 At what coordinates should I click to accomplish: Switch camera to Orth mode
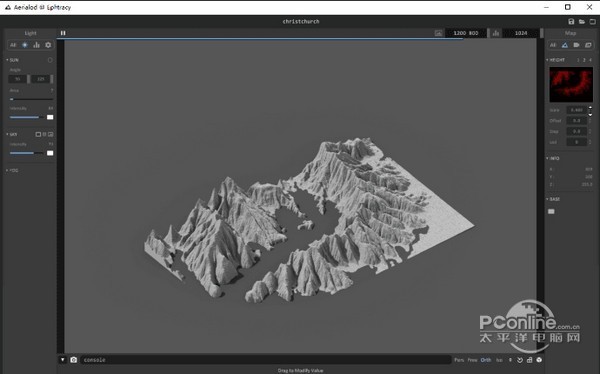[x=486, y=360]
